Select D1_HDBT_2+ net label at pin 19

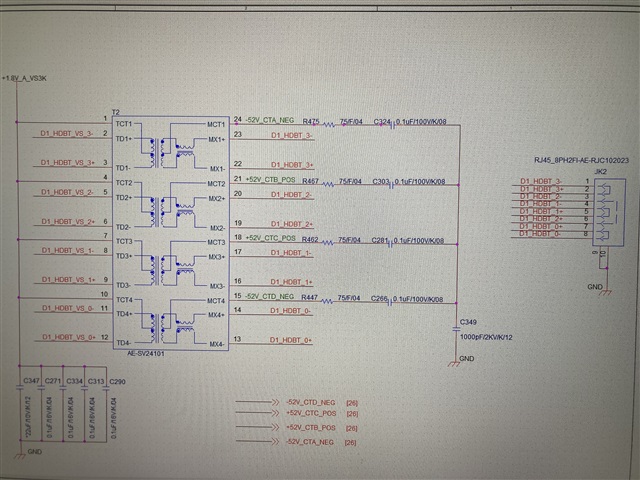pyautogui.click(x=292, y=224)
